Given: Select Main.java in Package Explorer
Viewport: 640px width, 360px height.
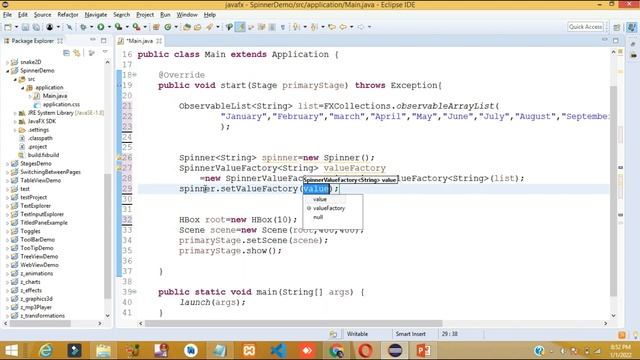Looking at the screenshot, I should 55,96.
